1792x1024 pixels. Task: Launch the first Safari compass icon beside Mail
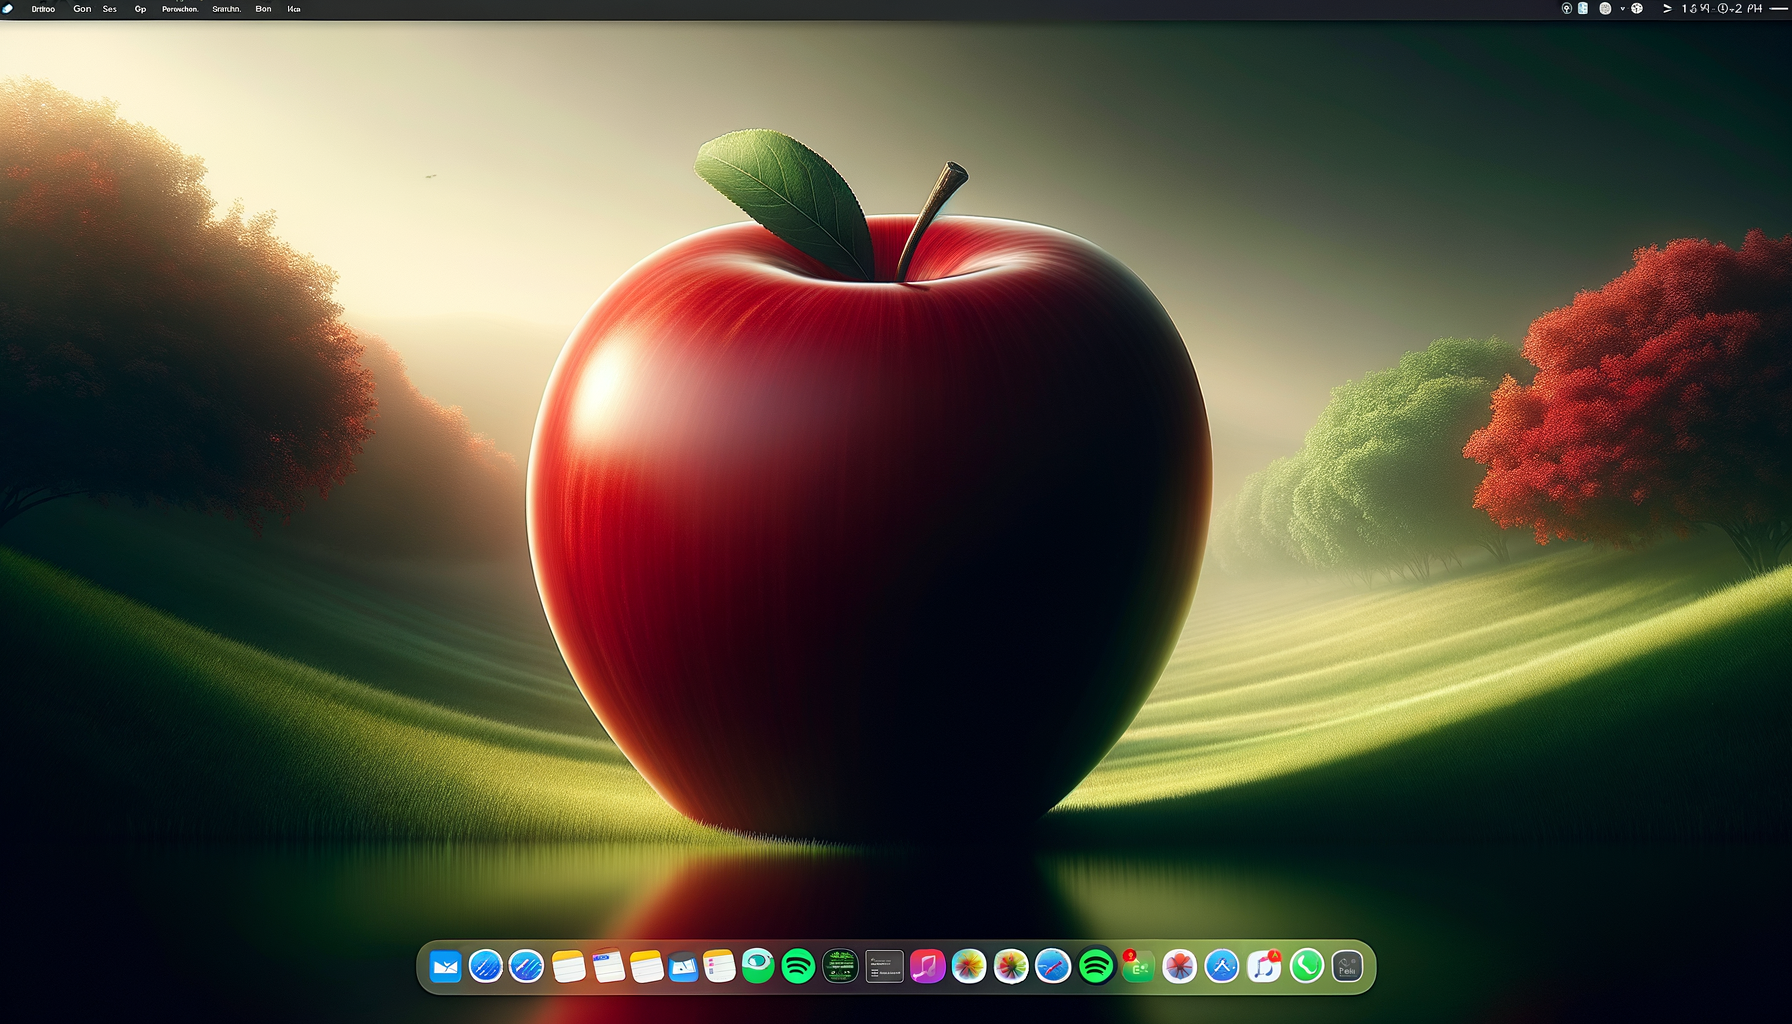point(486,967)
